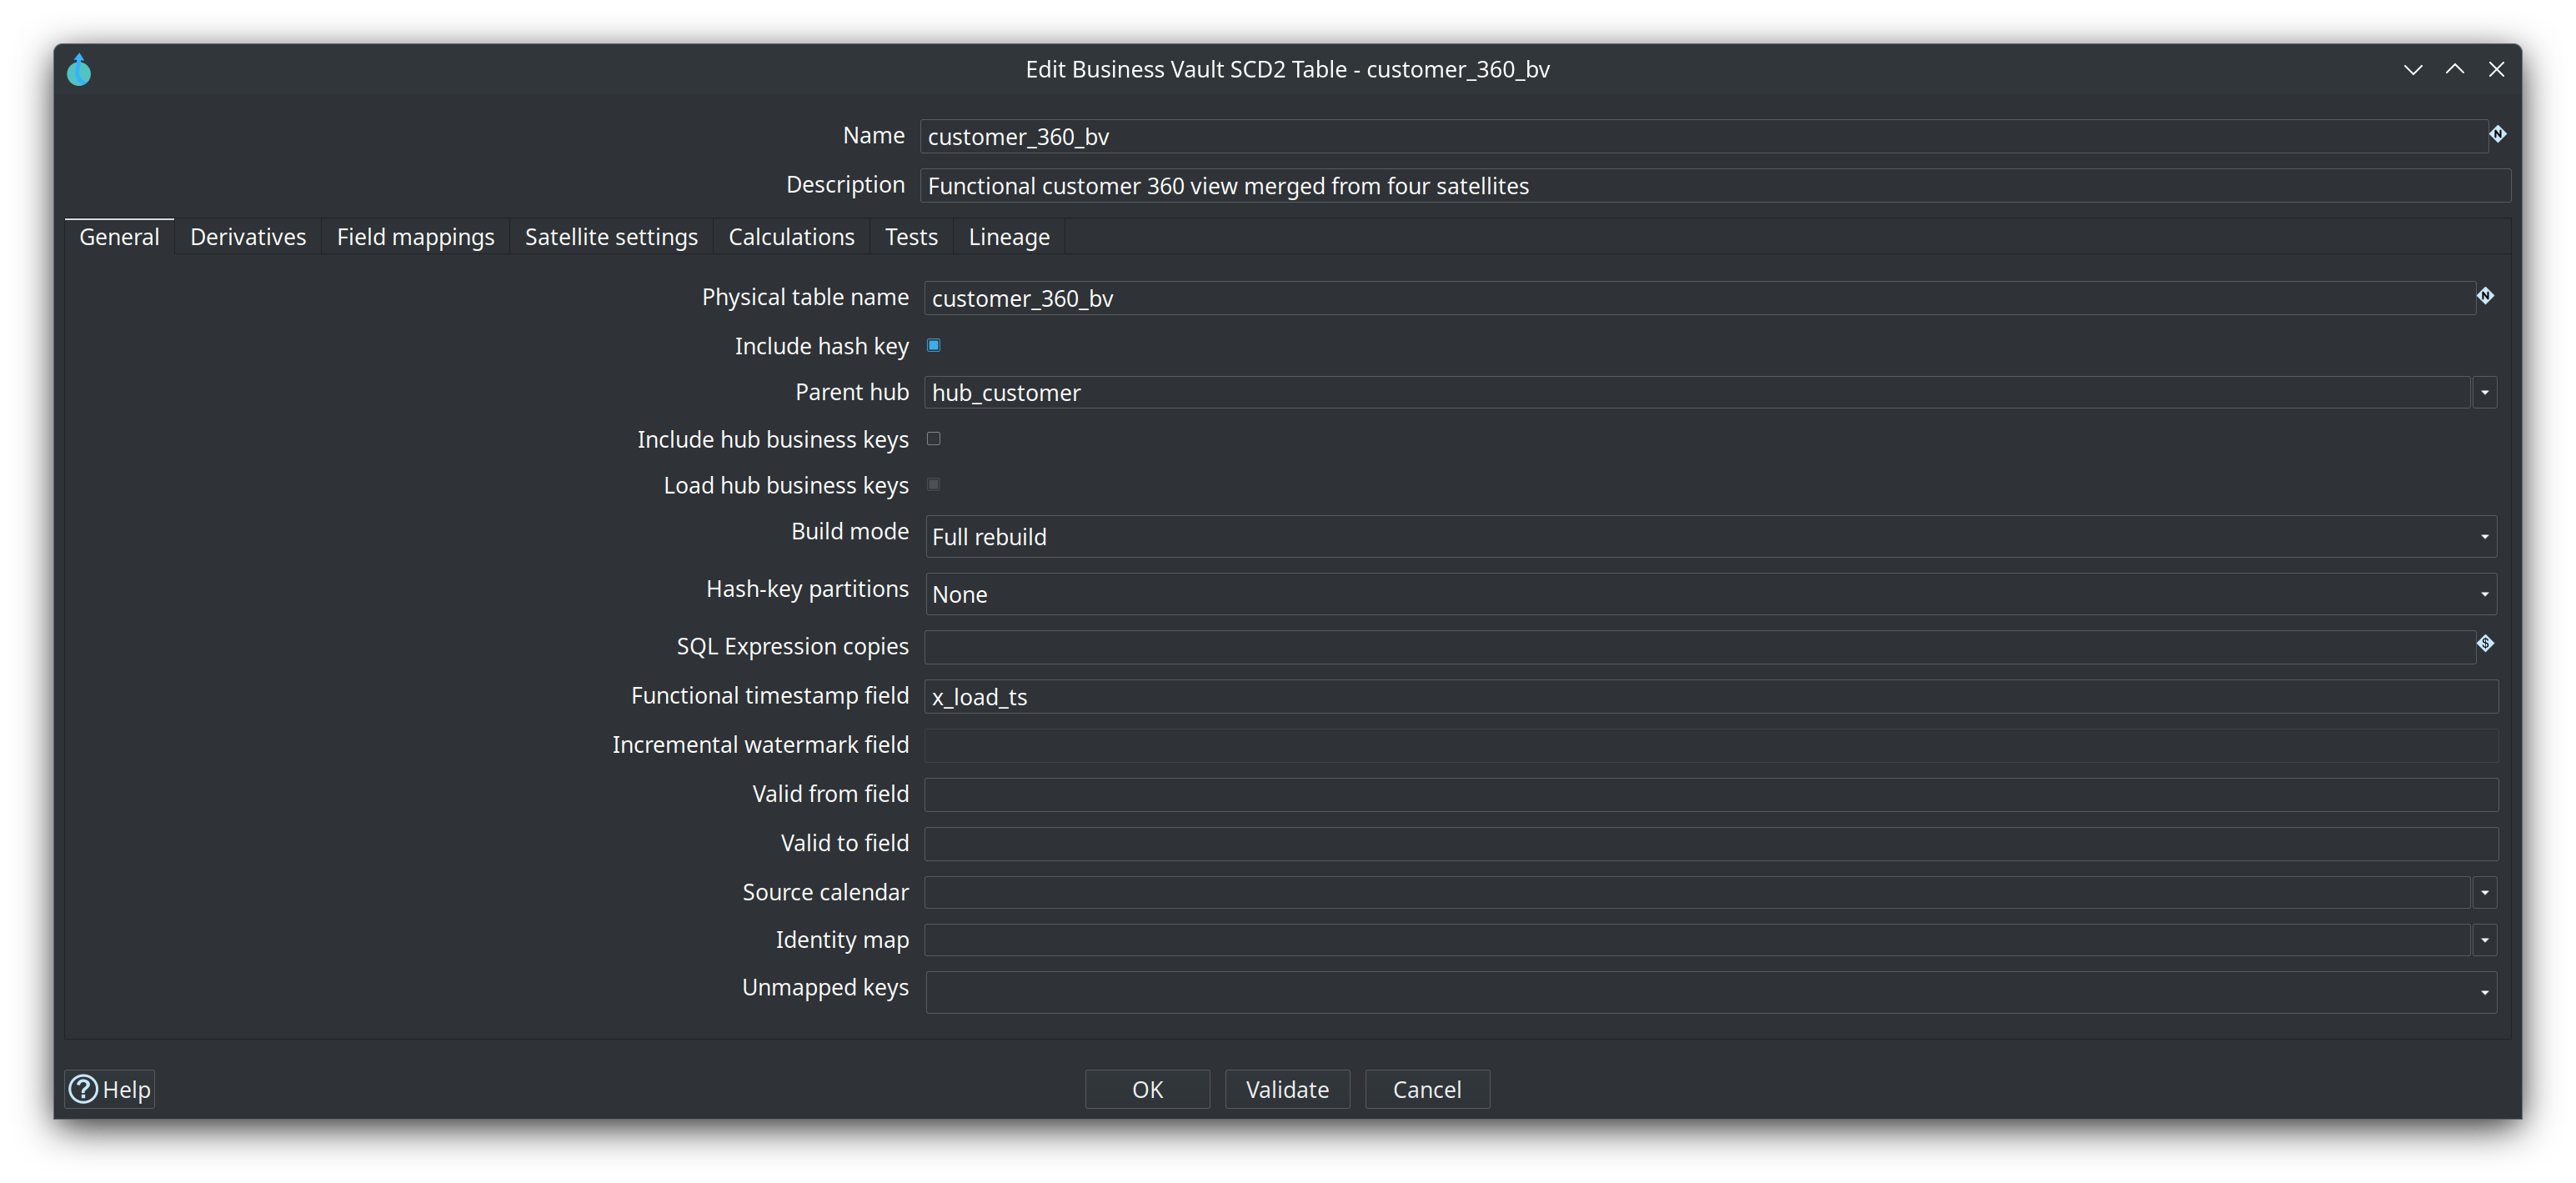The width and height of the screenshot is (2576, 1183).
Task: Click the variable icon beside Name field
Action: click(x=2497, y=134)
